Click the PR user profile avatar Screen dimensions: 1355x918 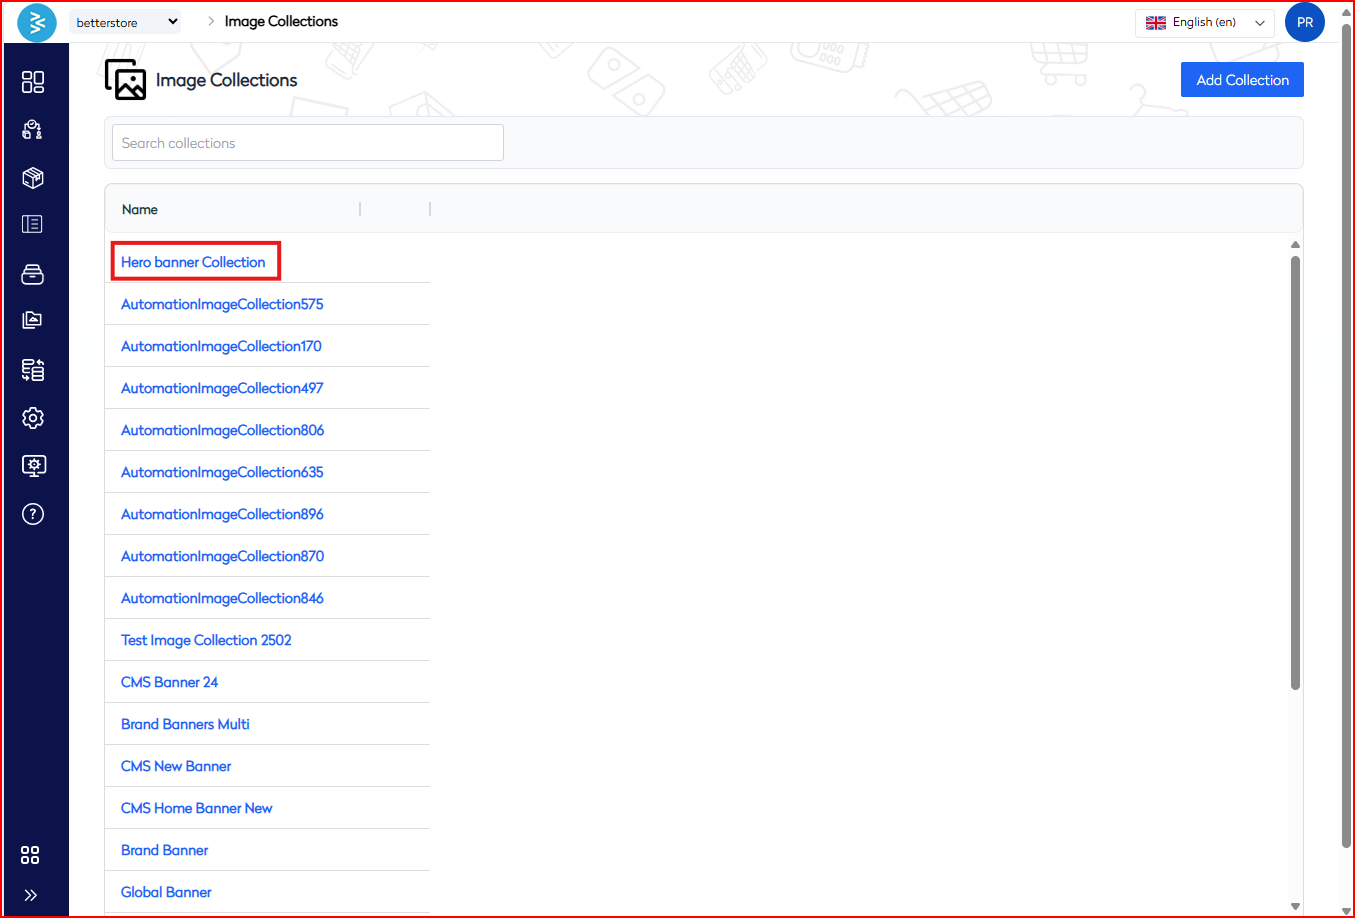pos(1304,22)
